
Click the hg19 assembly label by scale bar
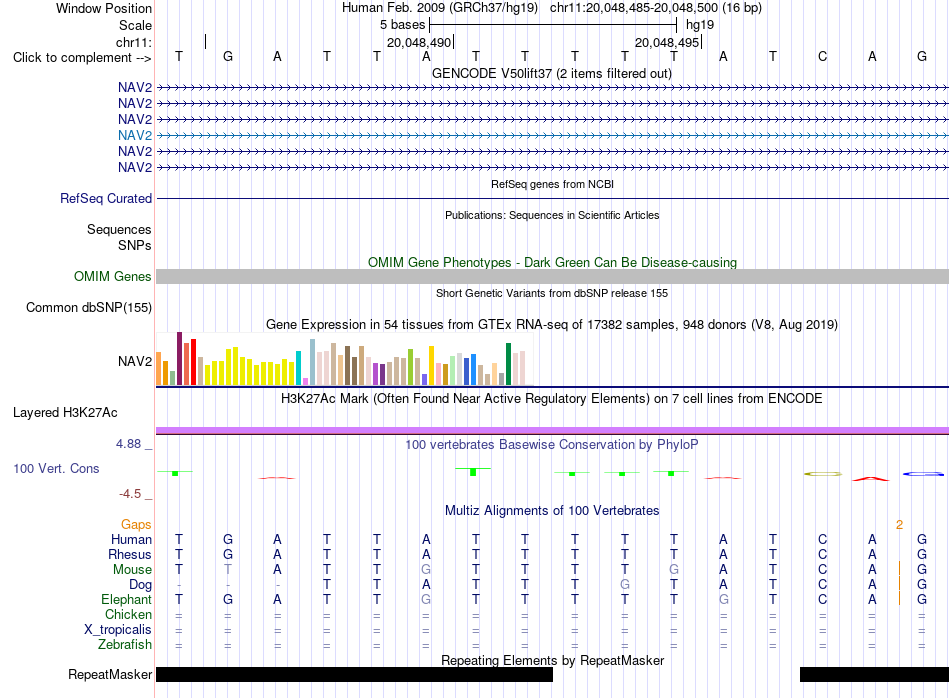point(700,25)
